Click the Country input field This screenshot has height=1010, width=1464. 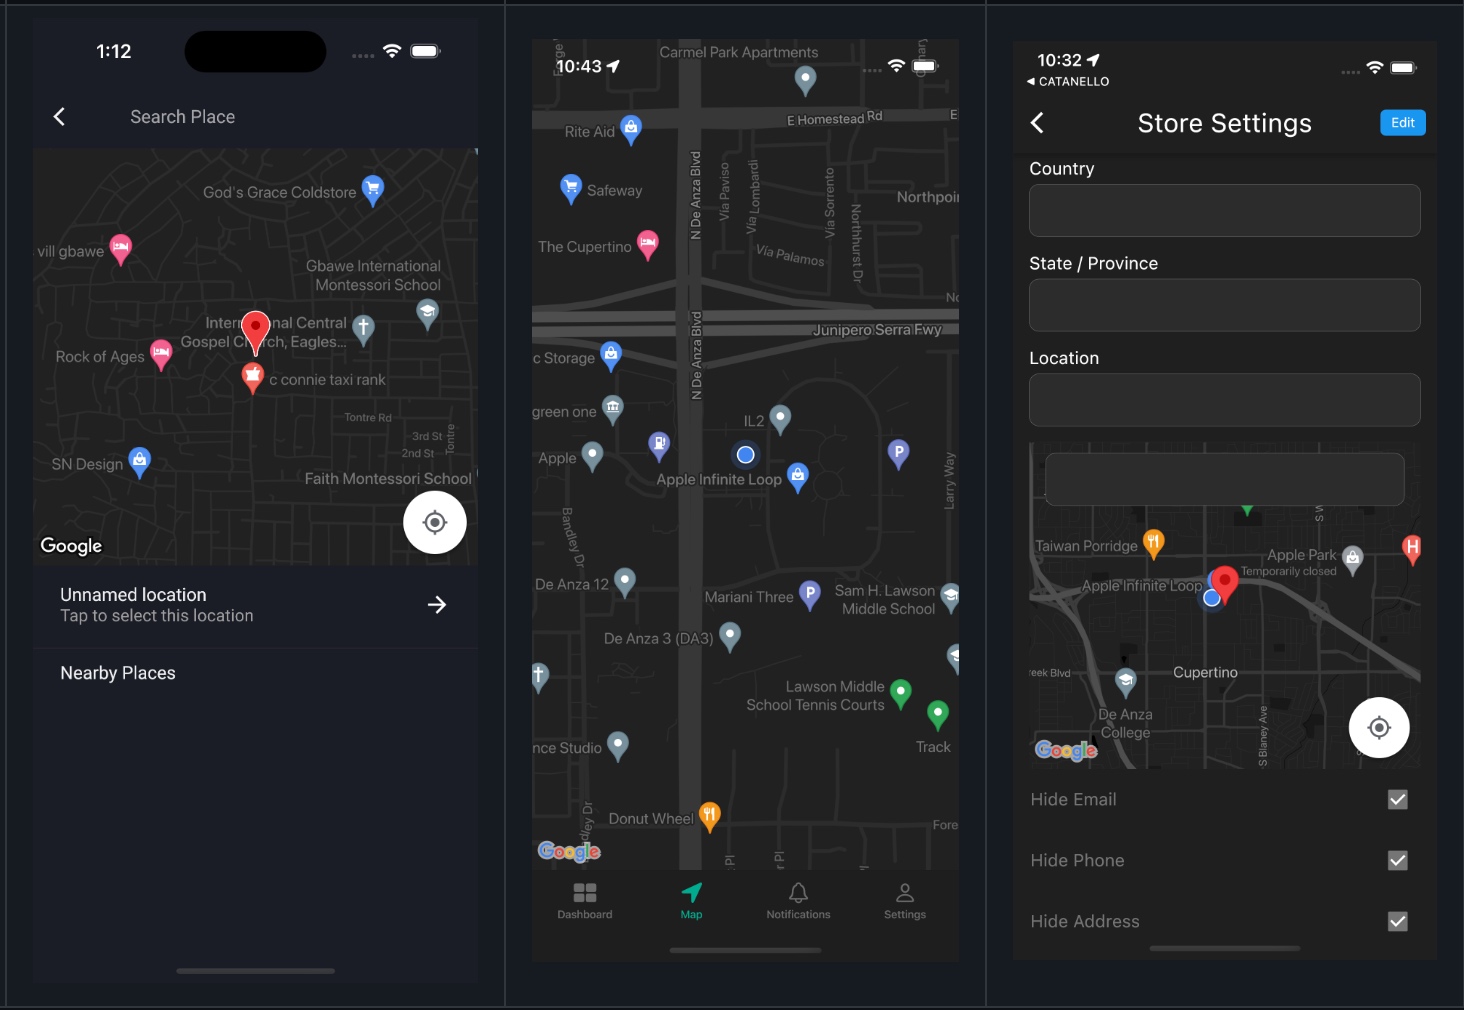click(1224, 211)
